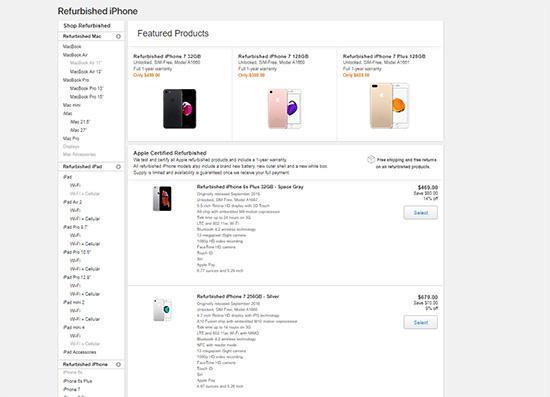
Task: Open Mac mini category in sidebar
Action: coord(72,105)
